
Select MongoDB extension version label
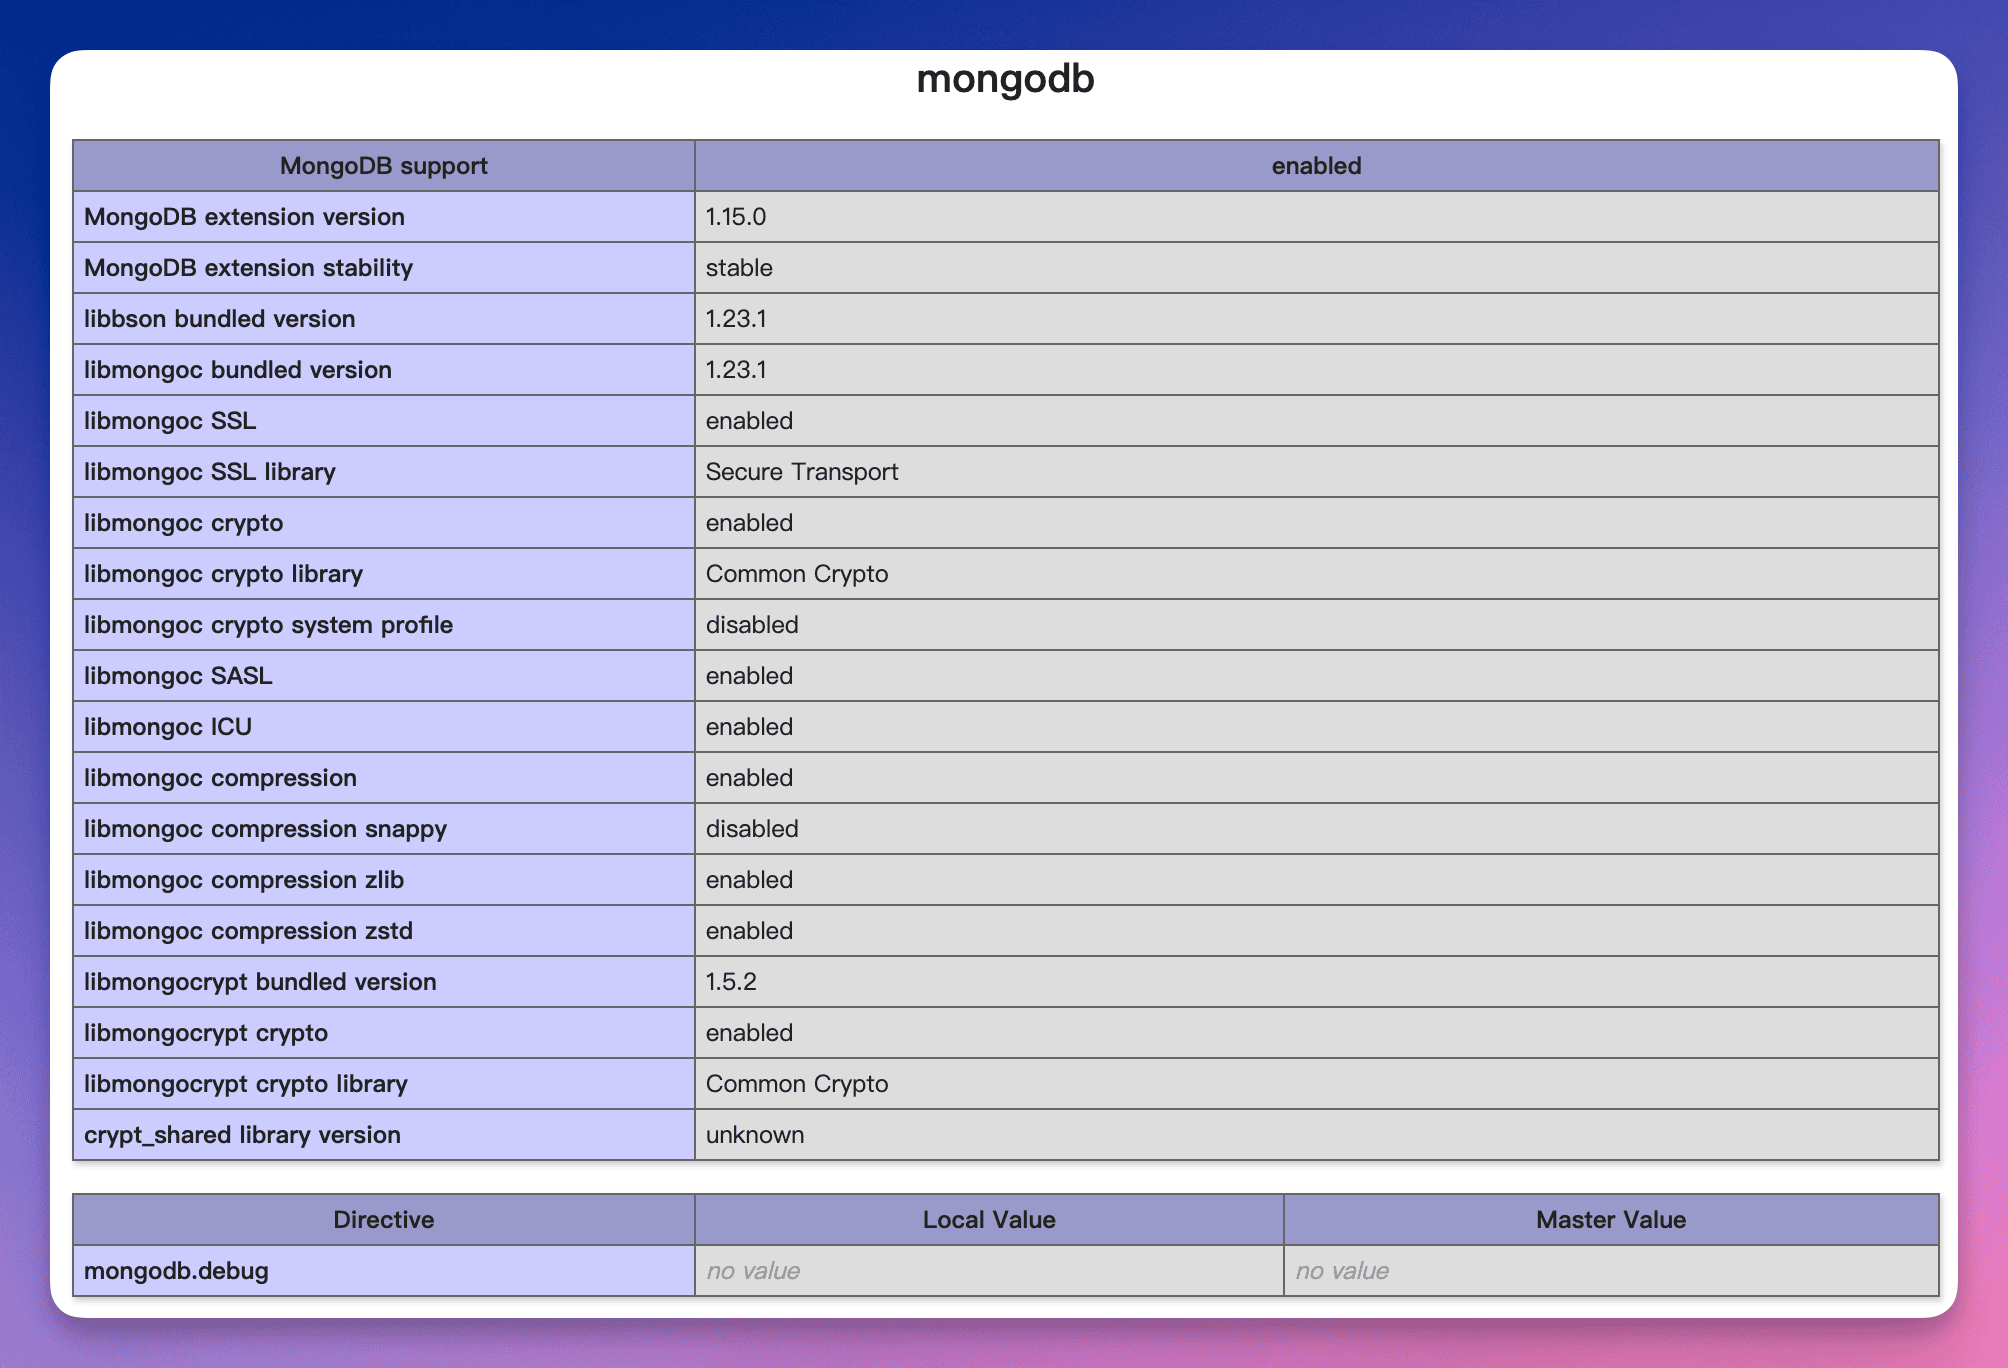[x=244, y=217]
